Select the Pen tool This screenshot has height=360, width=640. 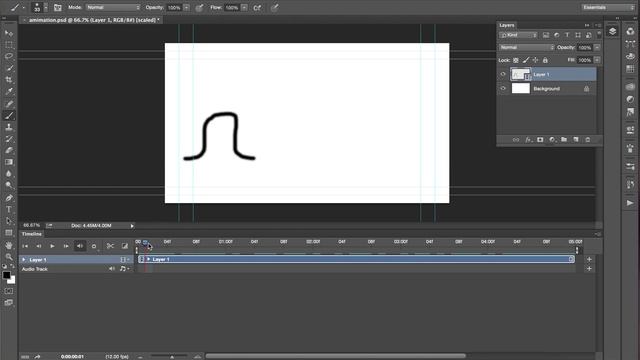coord(9,198)
